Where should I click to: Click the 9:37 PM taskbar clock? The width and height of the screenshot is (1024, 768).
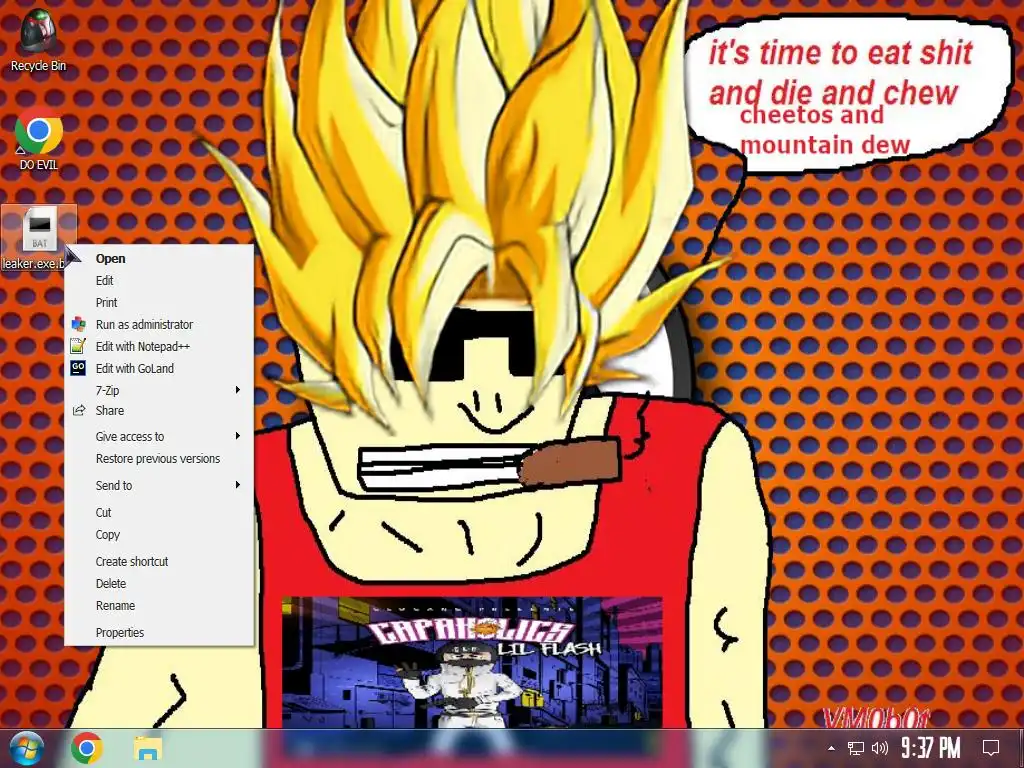[931, 748]
